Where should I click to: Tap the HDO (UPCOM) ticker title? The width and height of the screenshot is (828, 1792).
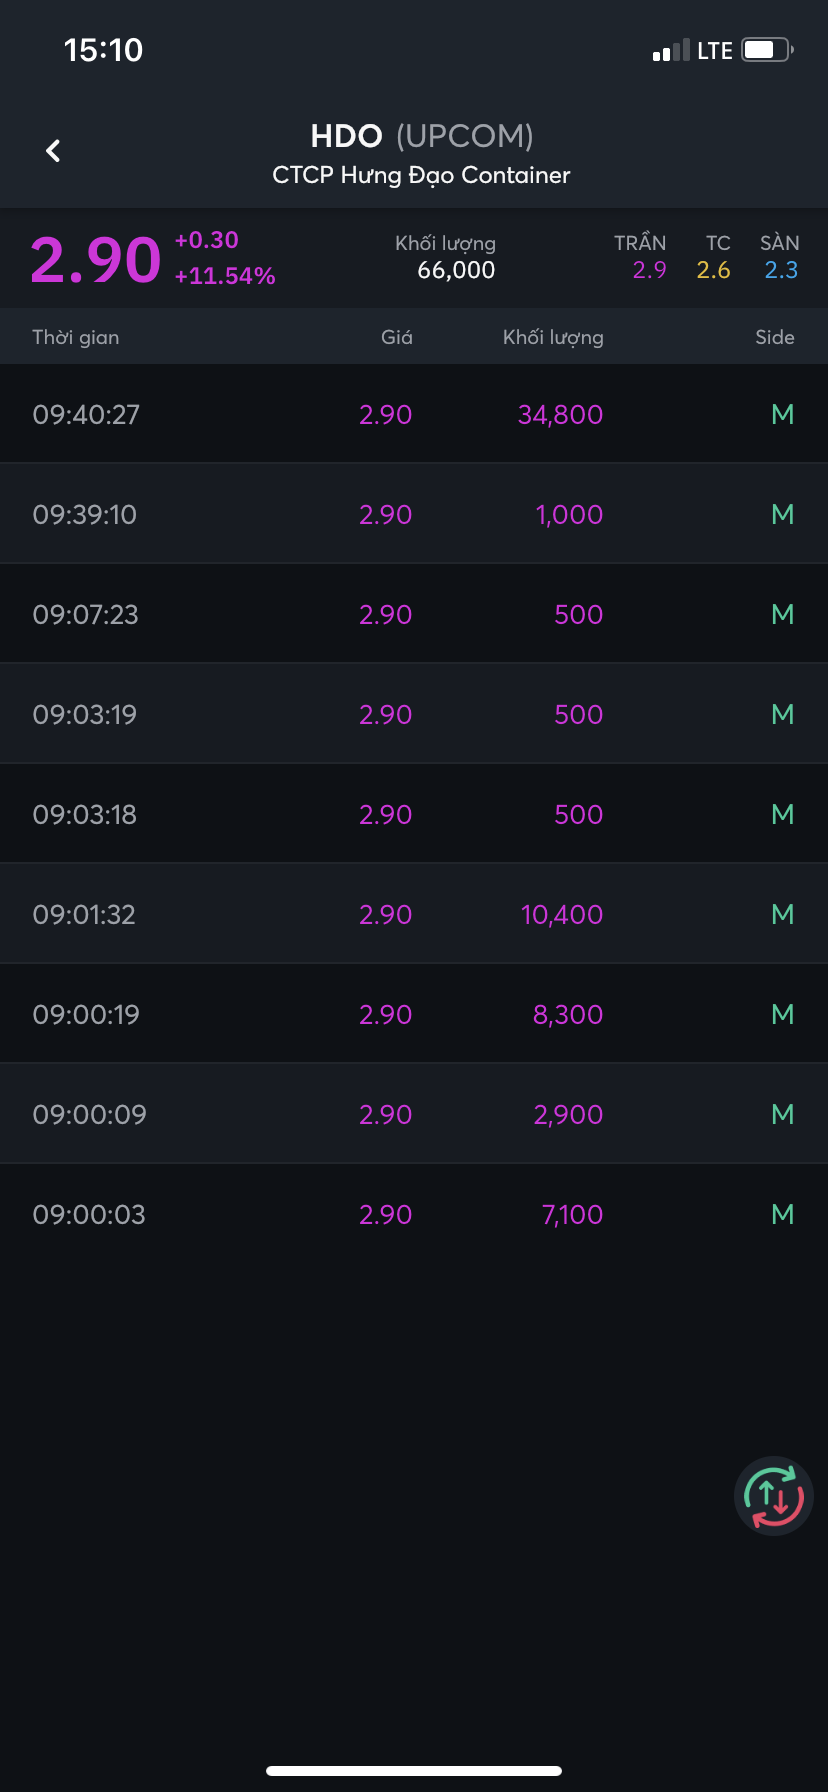click(x=421, y=136)
